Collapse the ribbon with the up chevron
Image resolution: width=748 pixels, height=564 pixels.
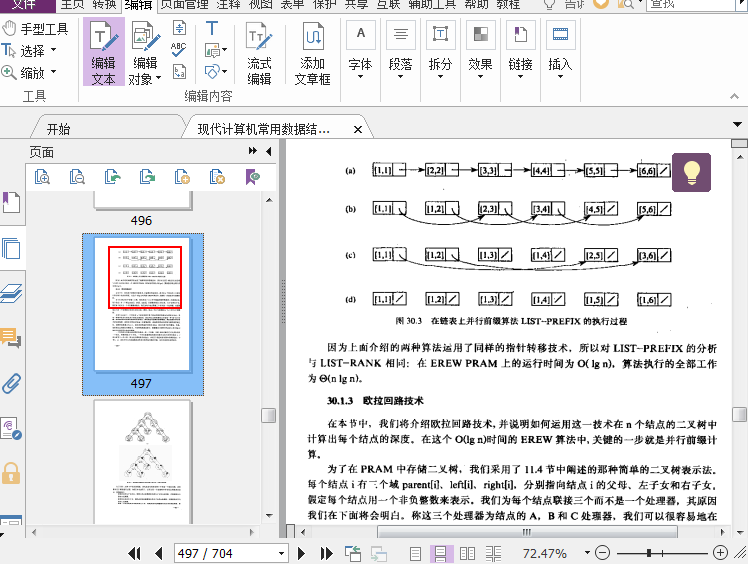(734, 96)
